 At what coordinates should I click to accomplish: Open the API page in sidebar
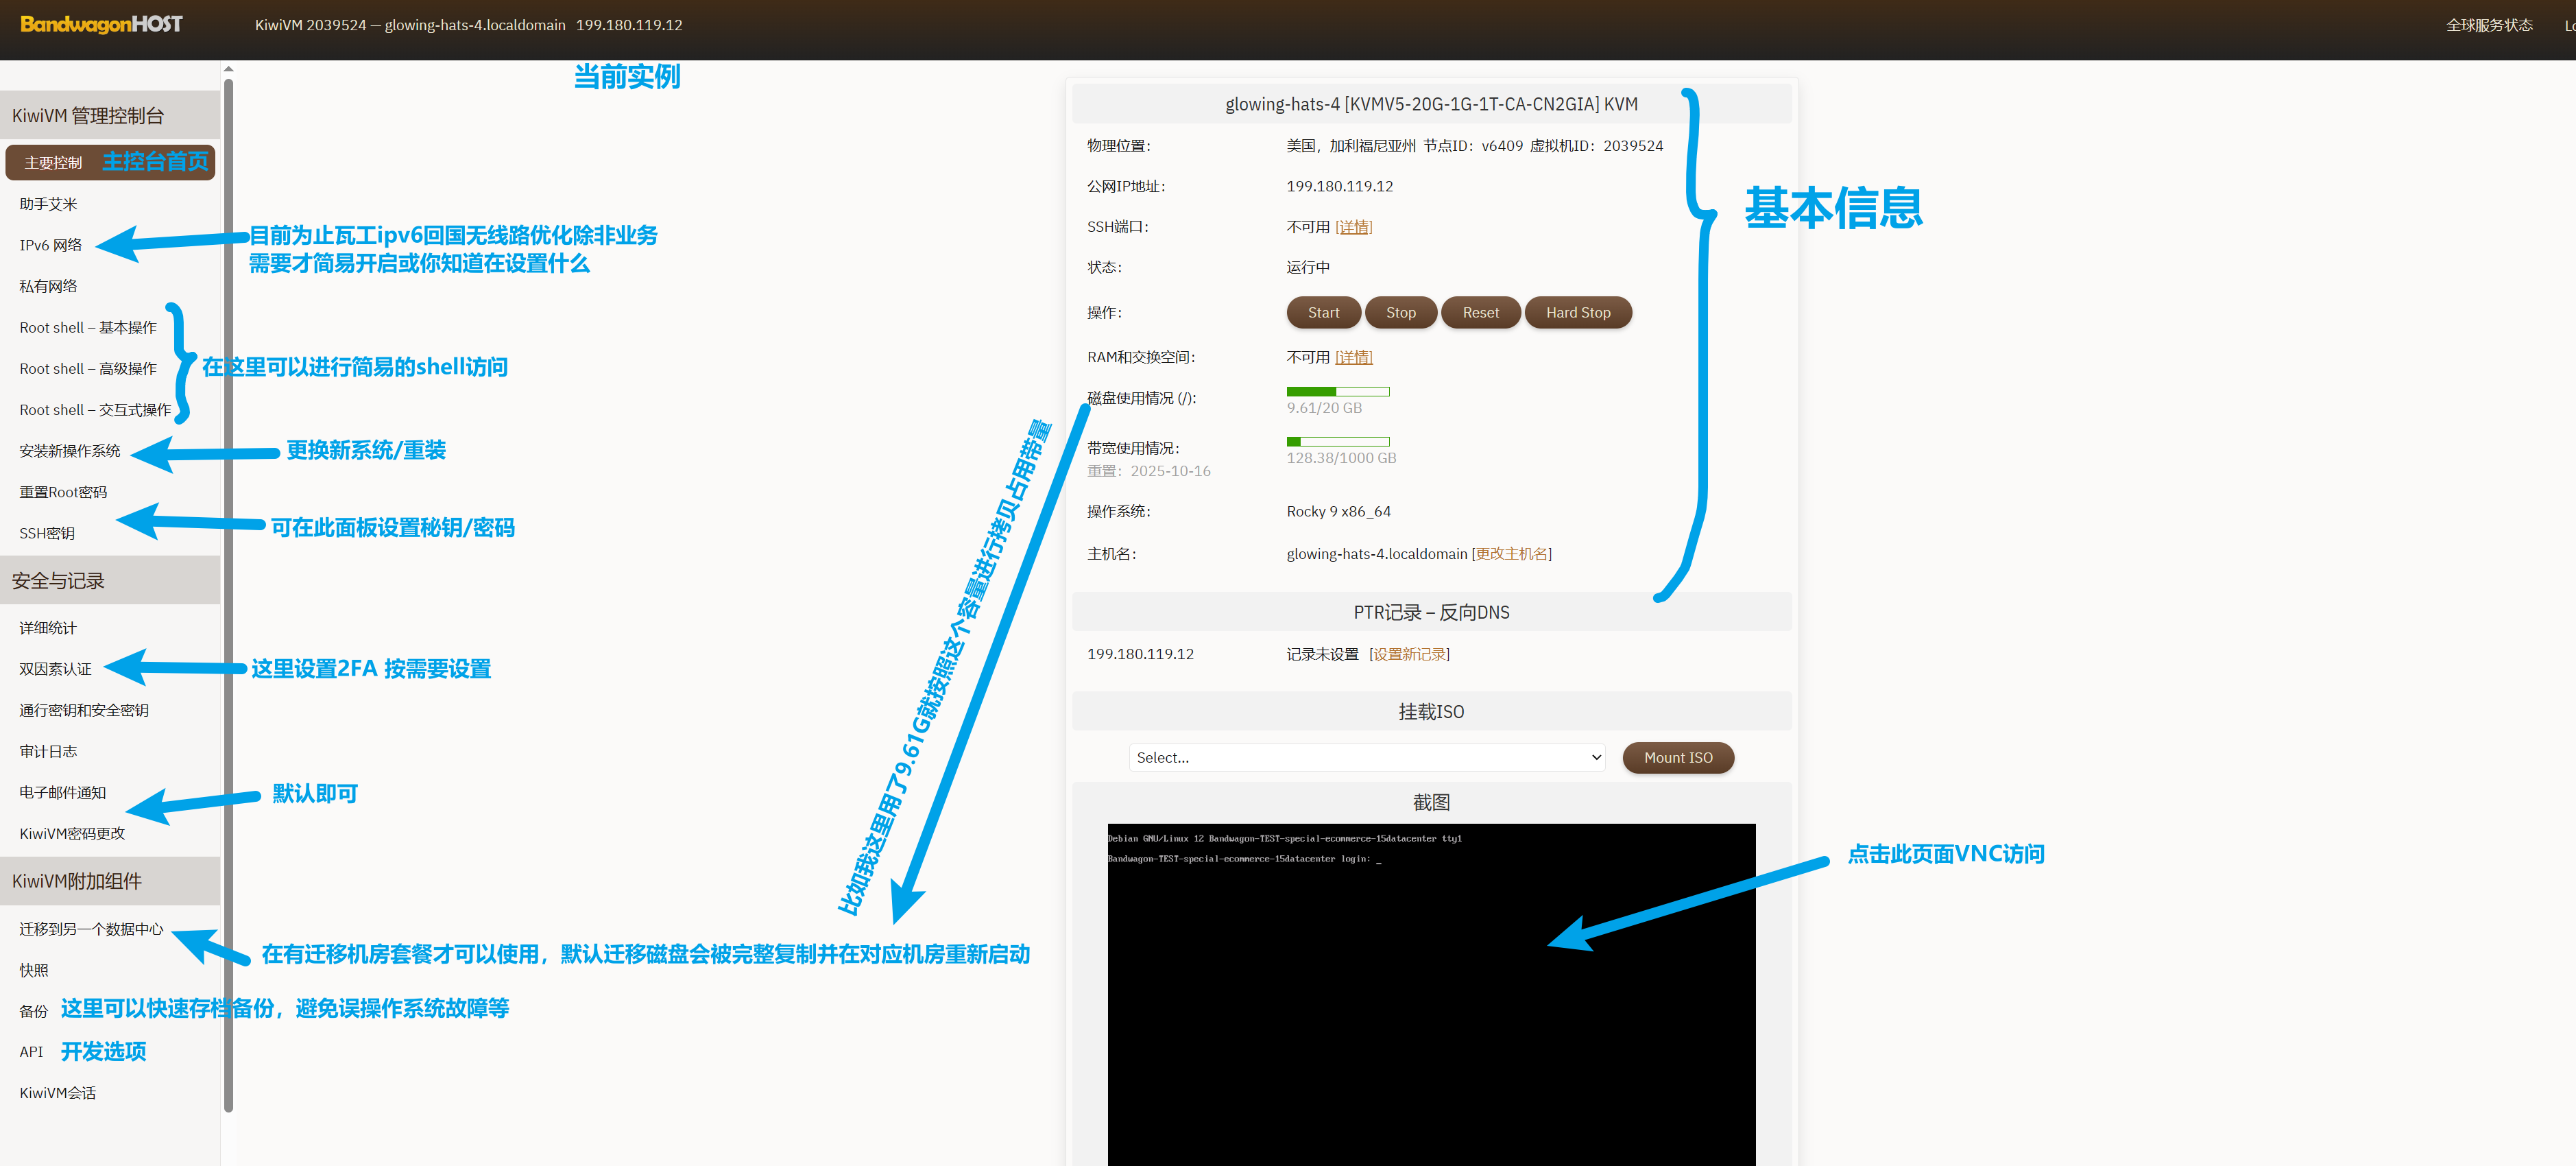(31, 1052)
